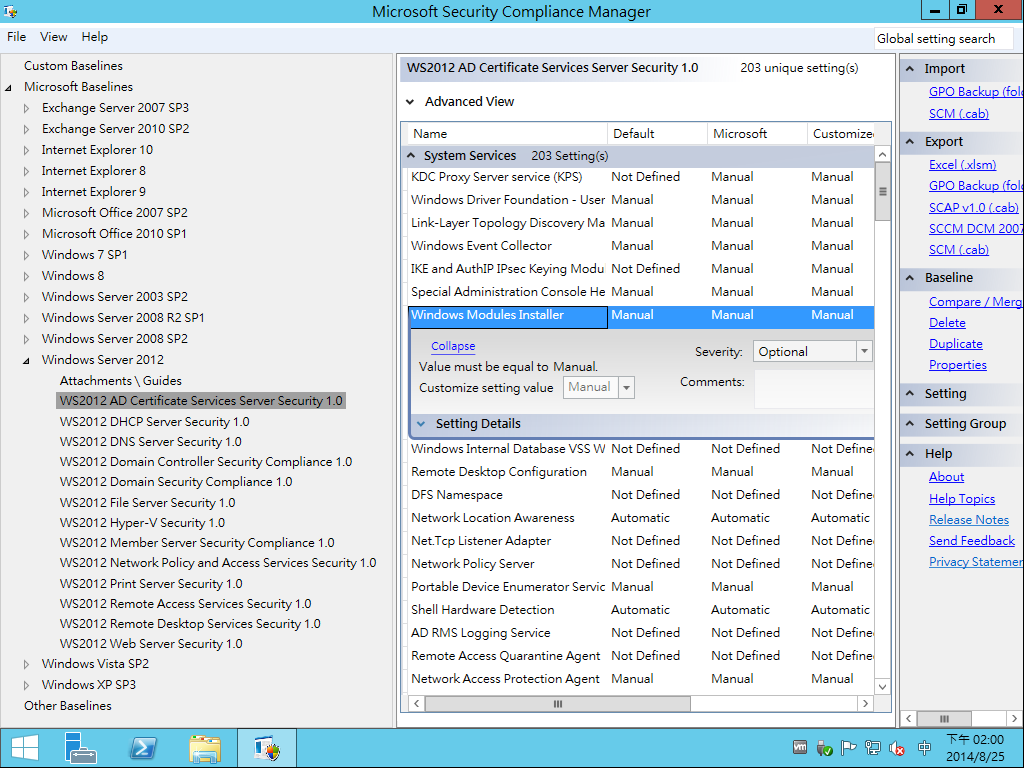Collapse the System Services group
The image size is (1024, 768).
pyautogui.click(x=411, y=155)
